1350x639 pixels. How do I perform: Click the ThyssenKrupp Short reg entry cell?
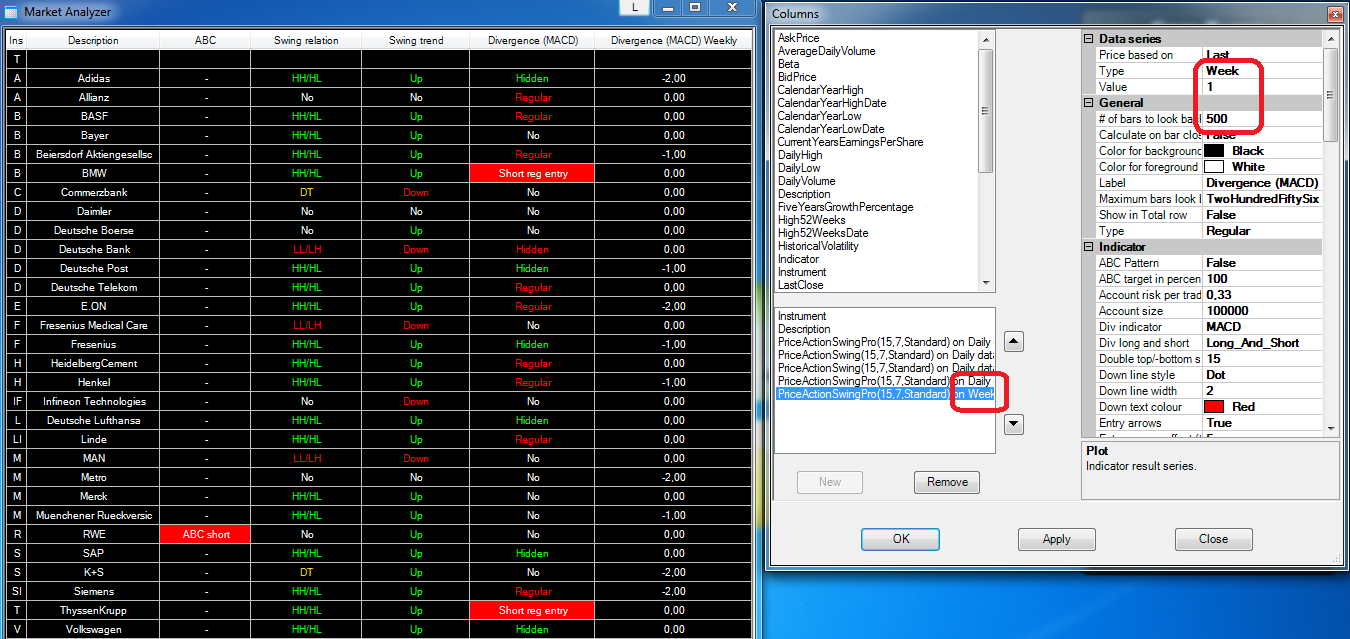pyautogui.click(x=532, y=610)
